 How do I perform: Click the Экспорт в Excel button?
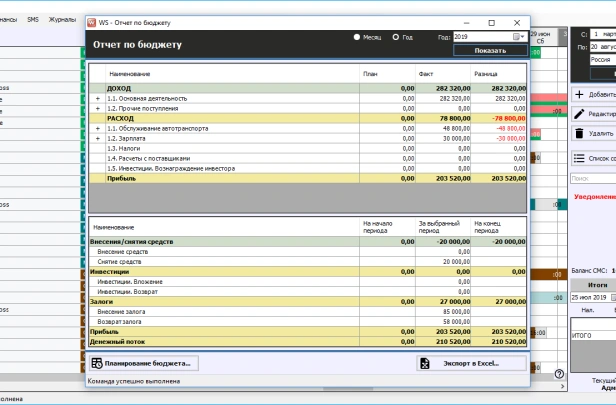(x=471, y=363)
